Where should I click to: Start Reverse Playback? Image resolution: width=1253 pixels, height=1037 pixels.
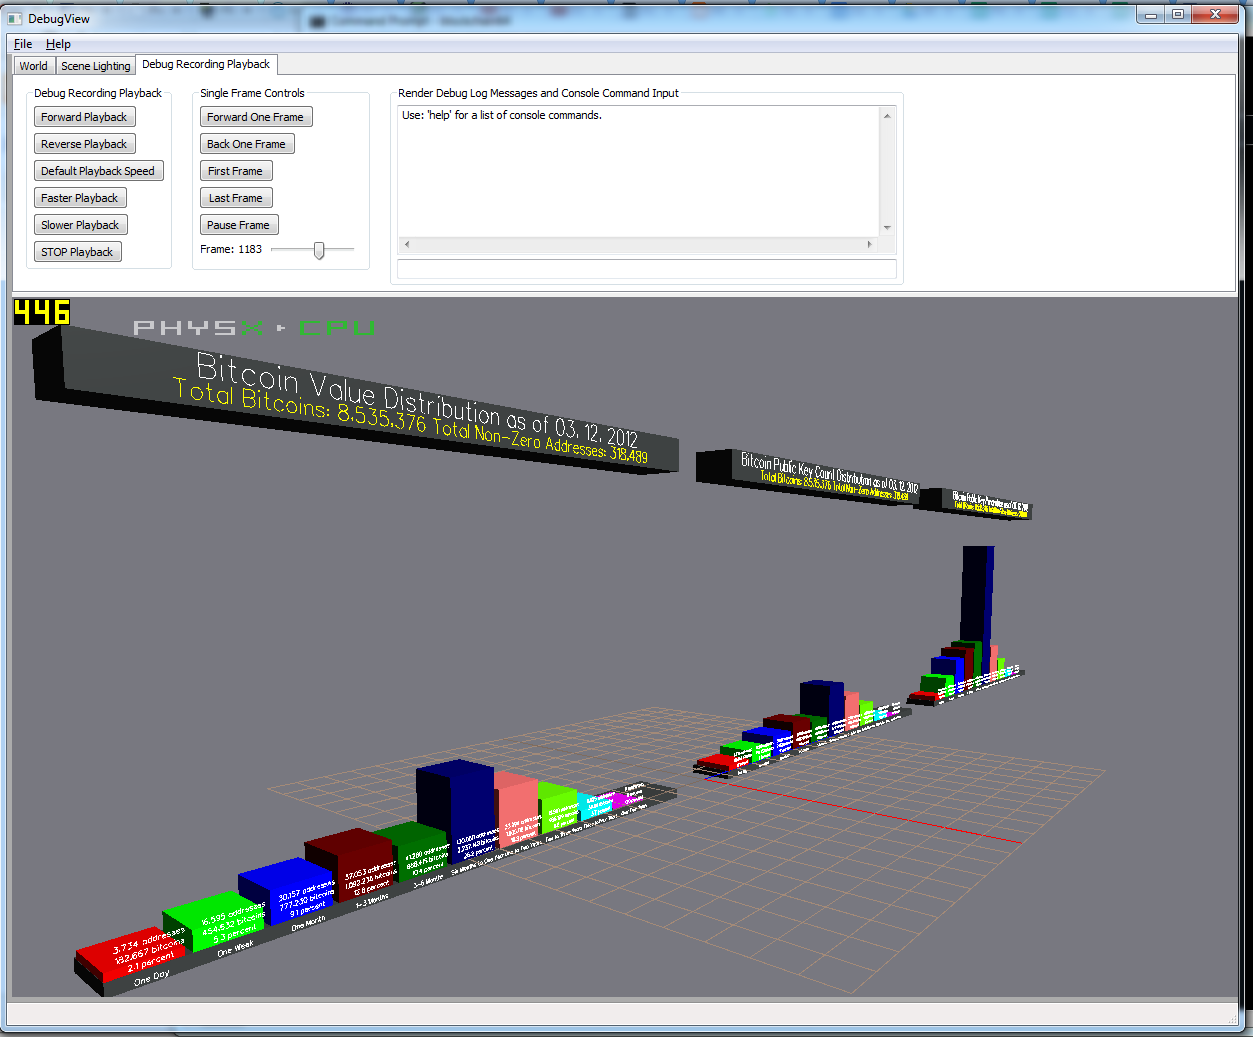(x=84, y=144)
